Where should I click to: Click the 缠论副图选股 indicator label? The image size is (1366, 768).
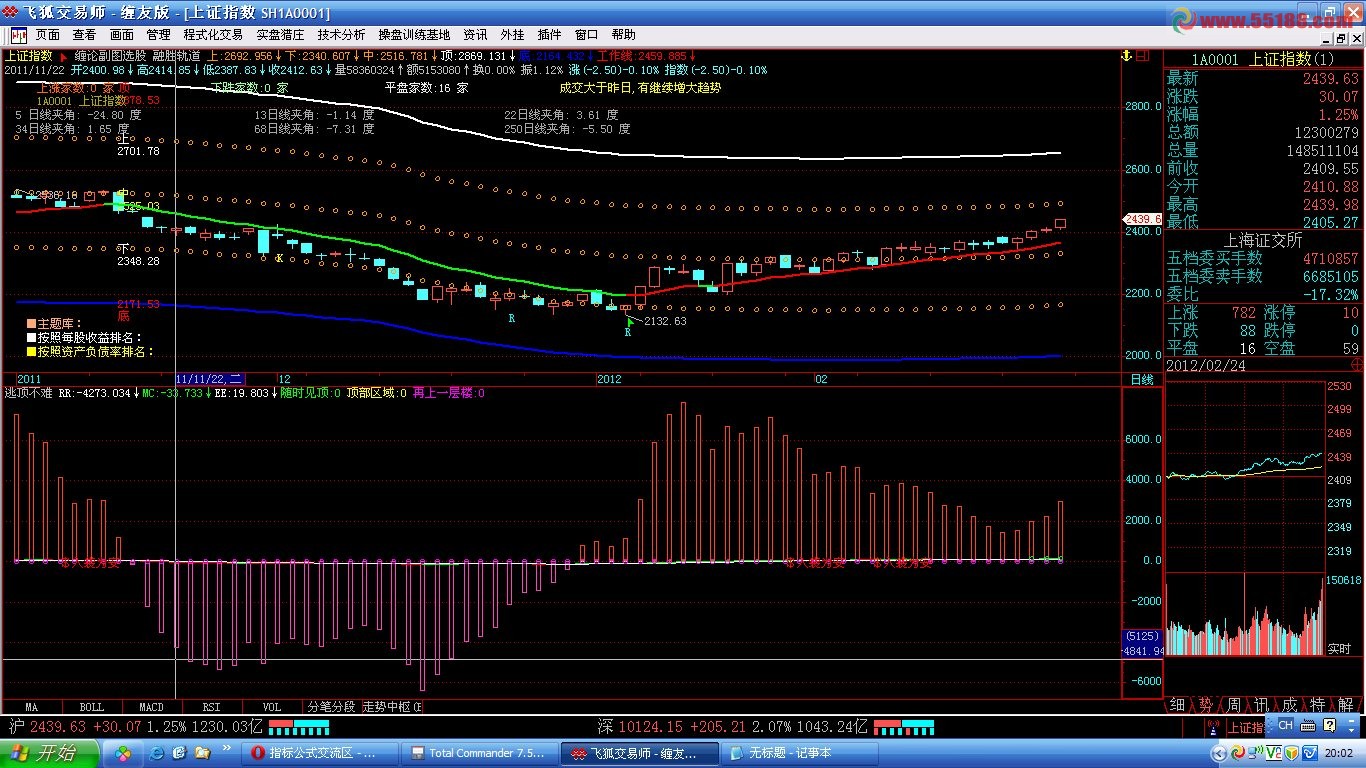tap(110, 56)
